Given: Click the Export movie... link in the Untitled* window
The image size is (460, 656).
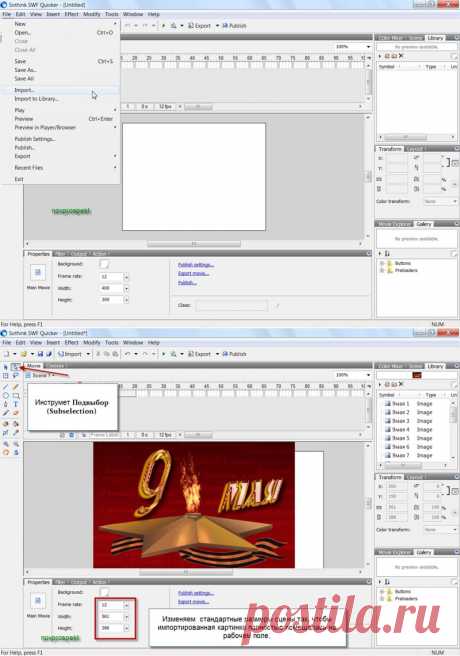Looking at the screenshot, I should 193,602.
